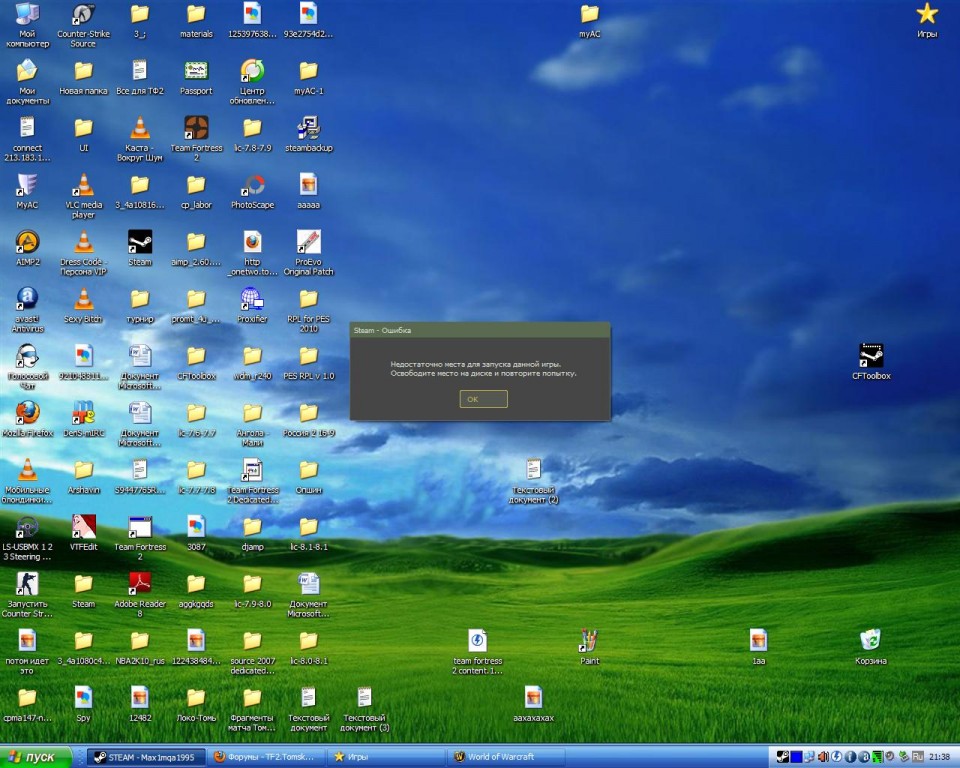Screen dimensions: 960x768
Task: Open the Все для ТФ2 text file
Action: 140,78
